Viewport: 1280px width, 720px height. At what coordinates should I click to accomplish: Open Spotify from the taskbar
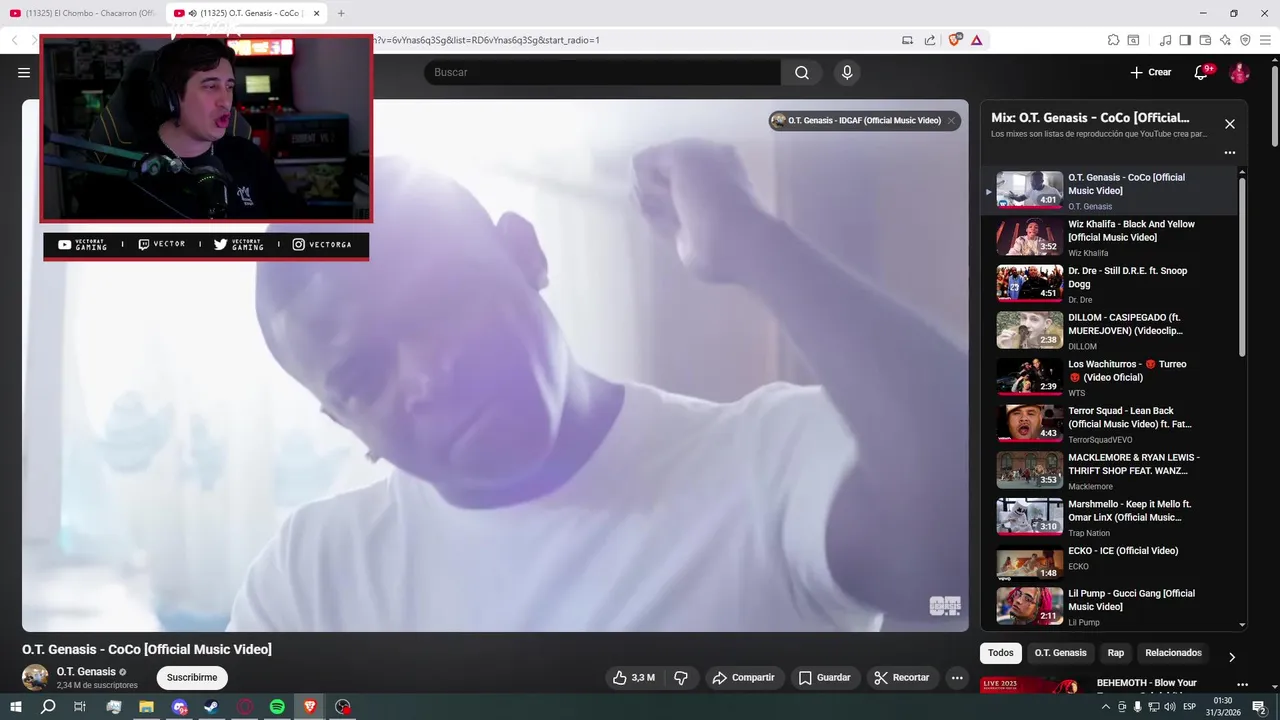tap(277, 707)
